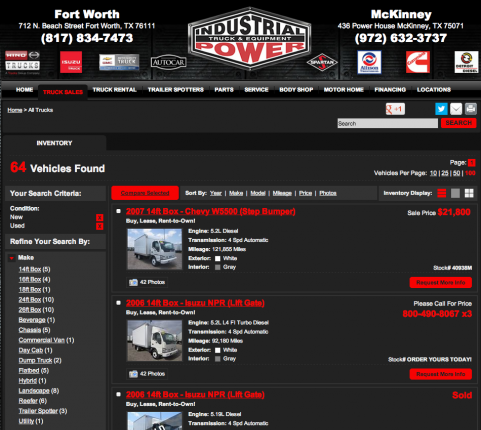Email this page using envelope icon

pos(456,109)
